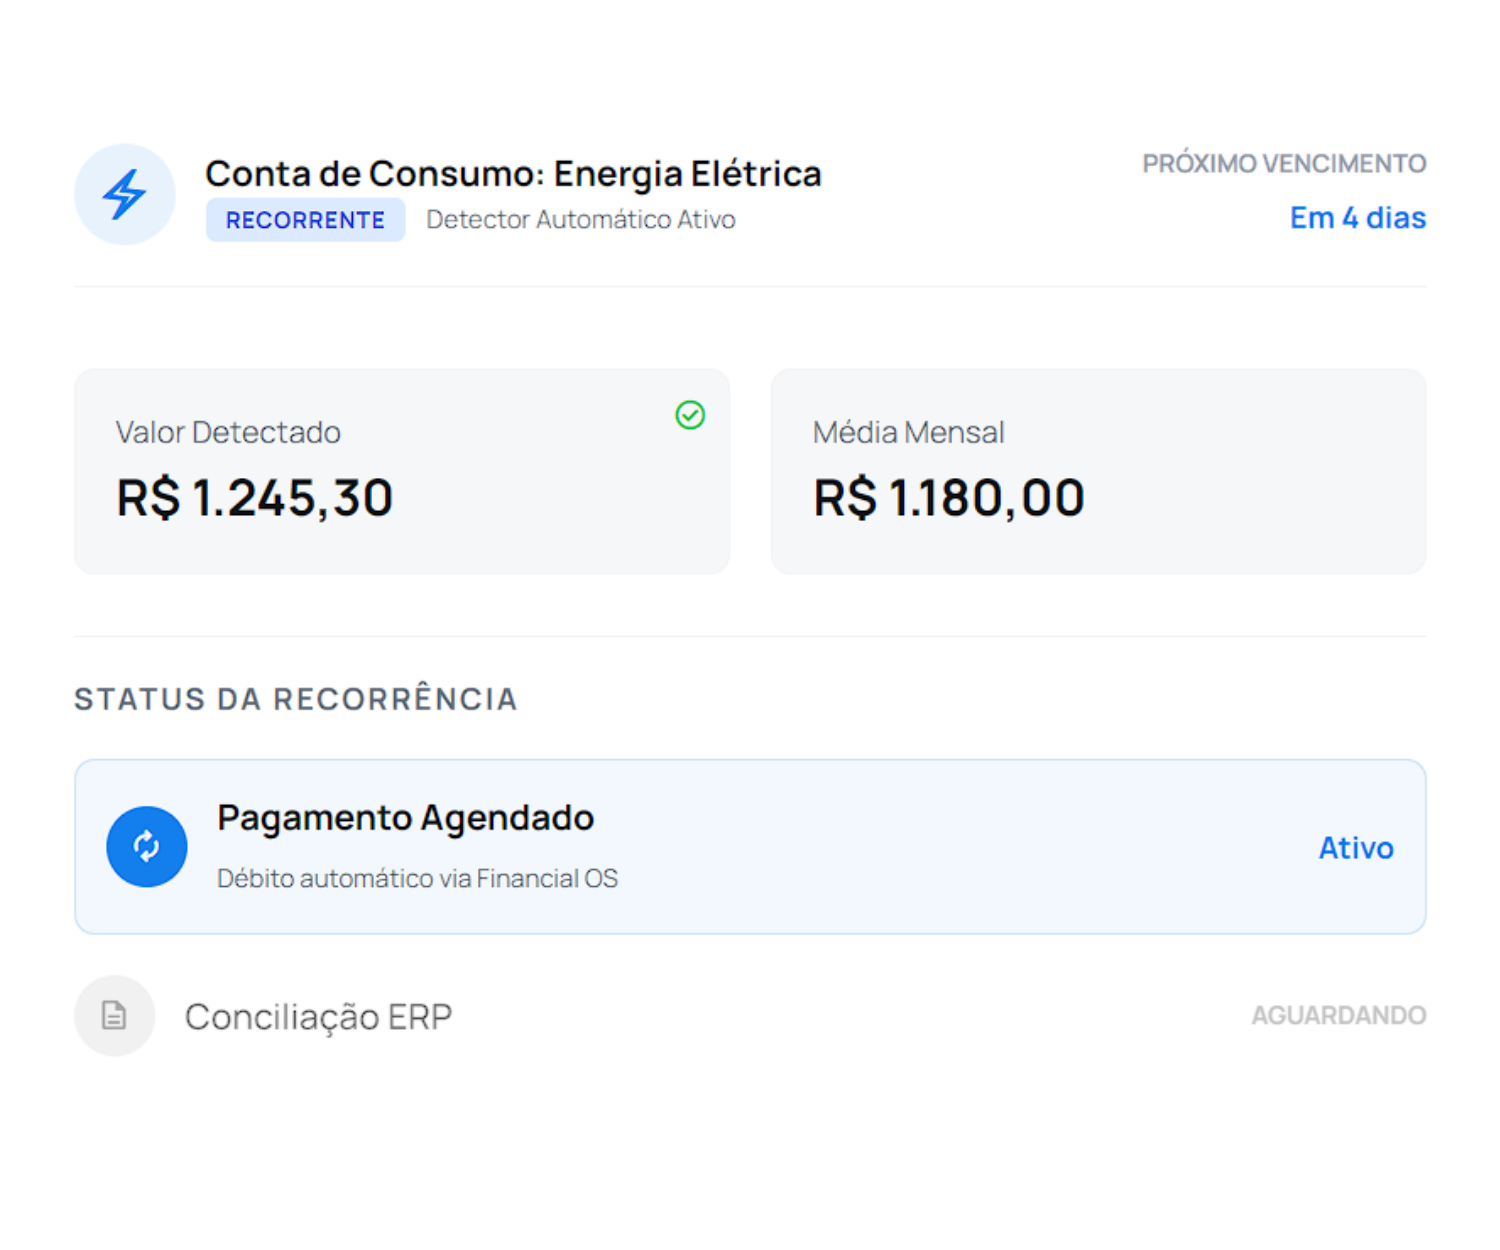Click the 'Em 4 dias' due date
The height and width of the screenshot is (1250, 1500).
1357,218
